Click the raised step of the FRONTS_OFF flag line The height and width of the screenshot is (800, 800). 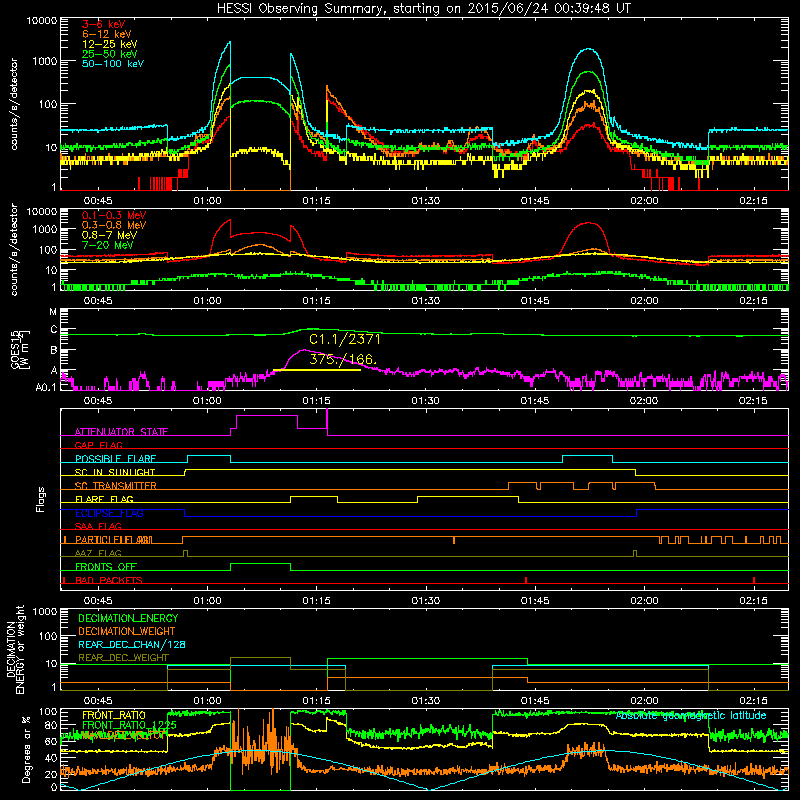click(260, 564)
